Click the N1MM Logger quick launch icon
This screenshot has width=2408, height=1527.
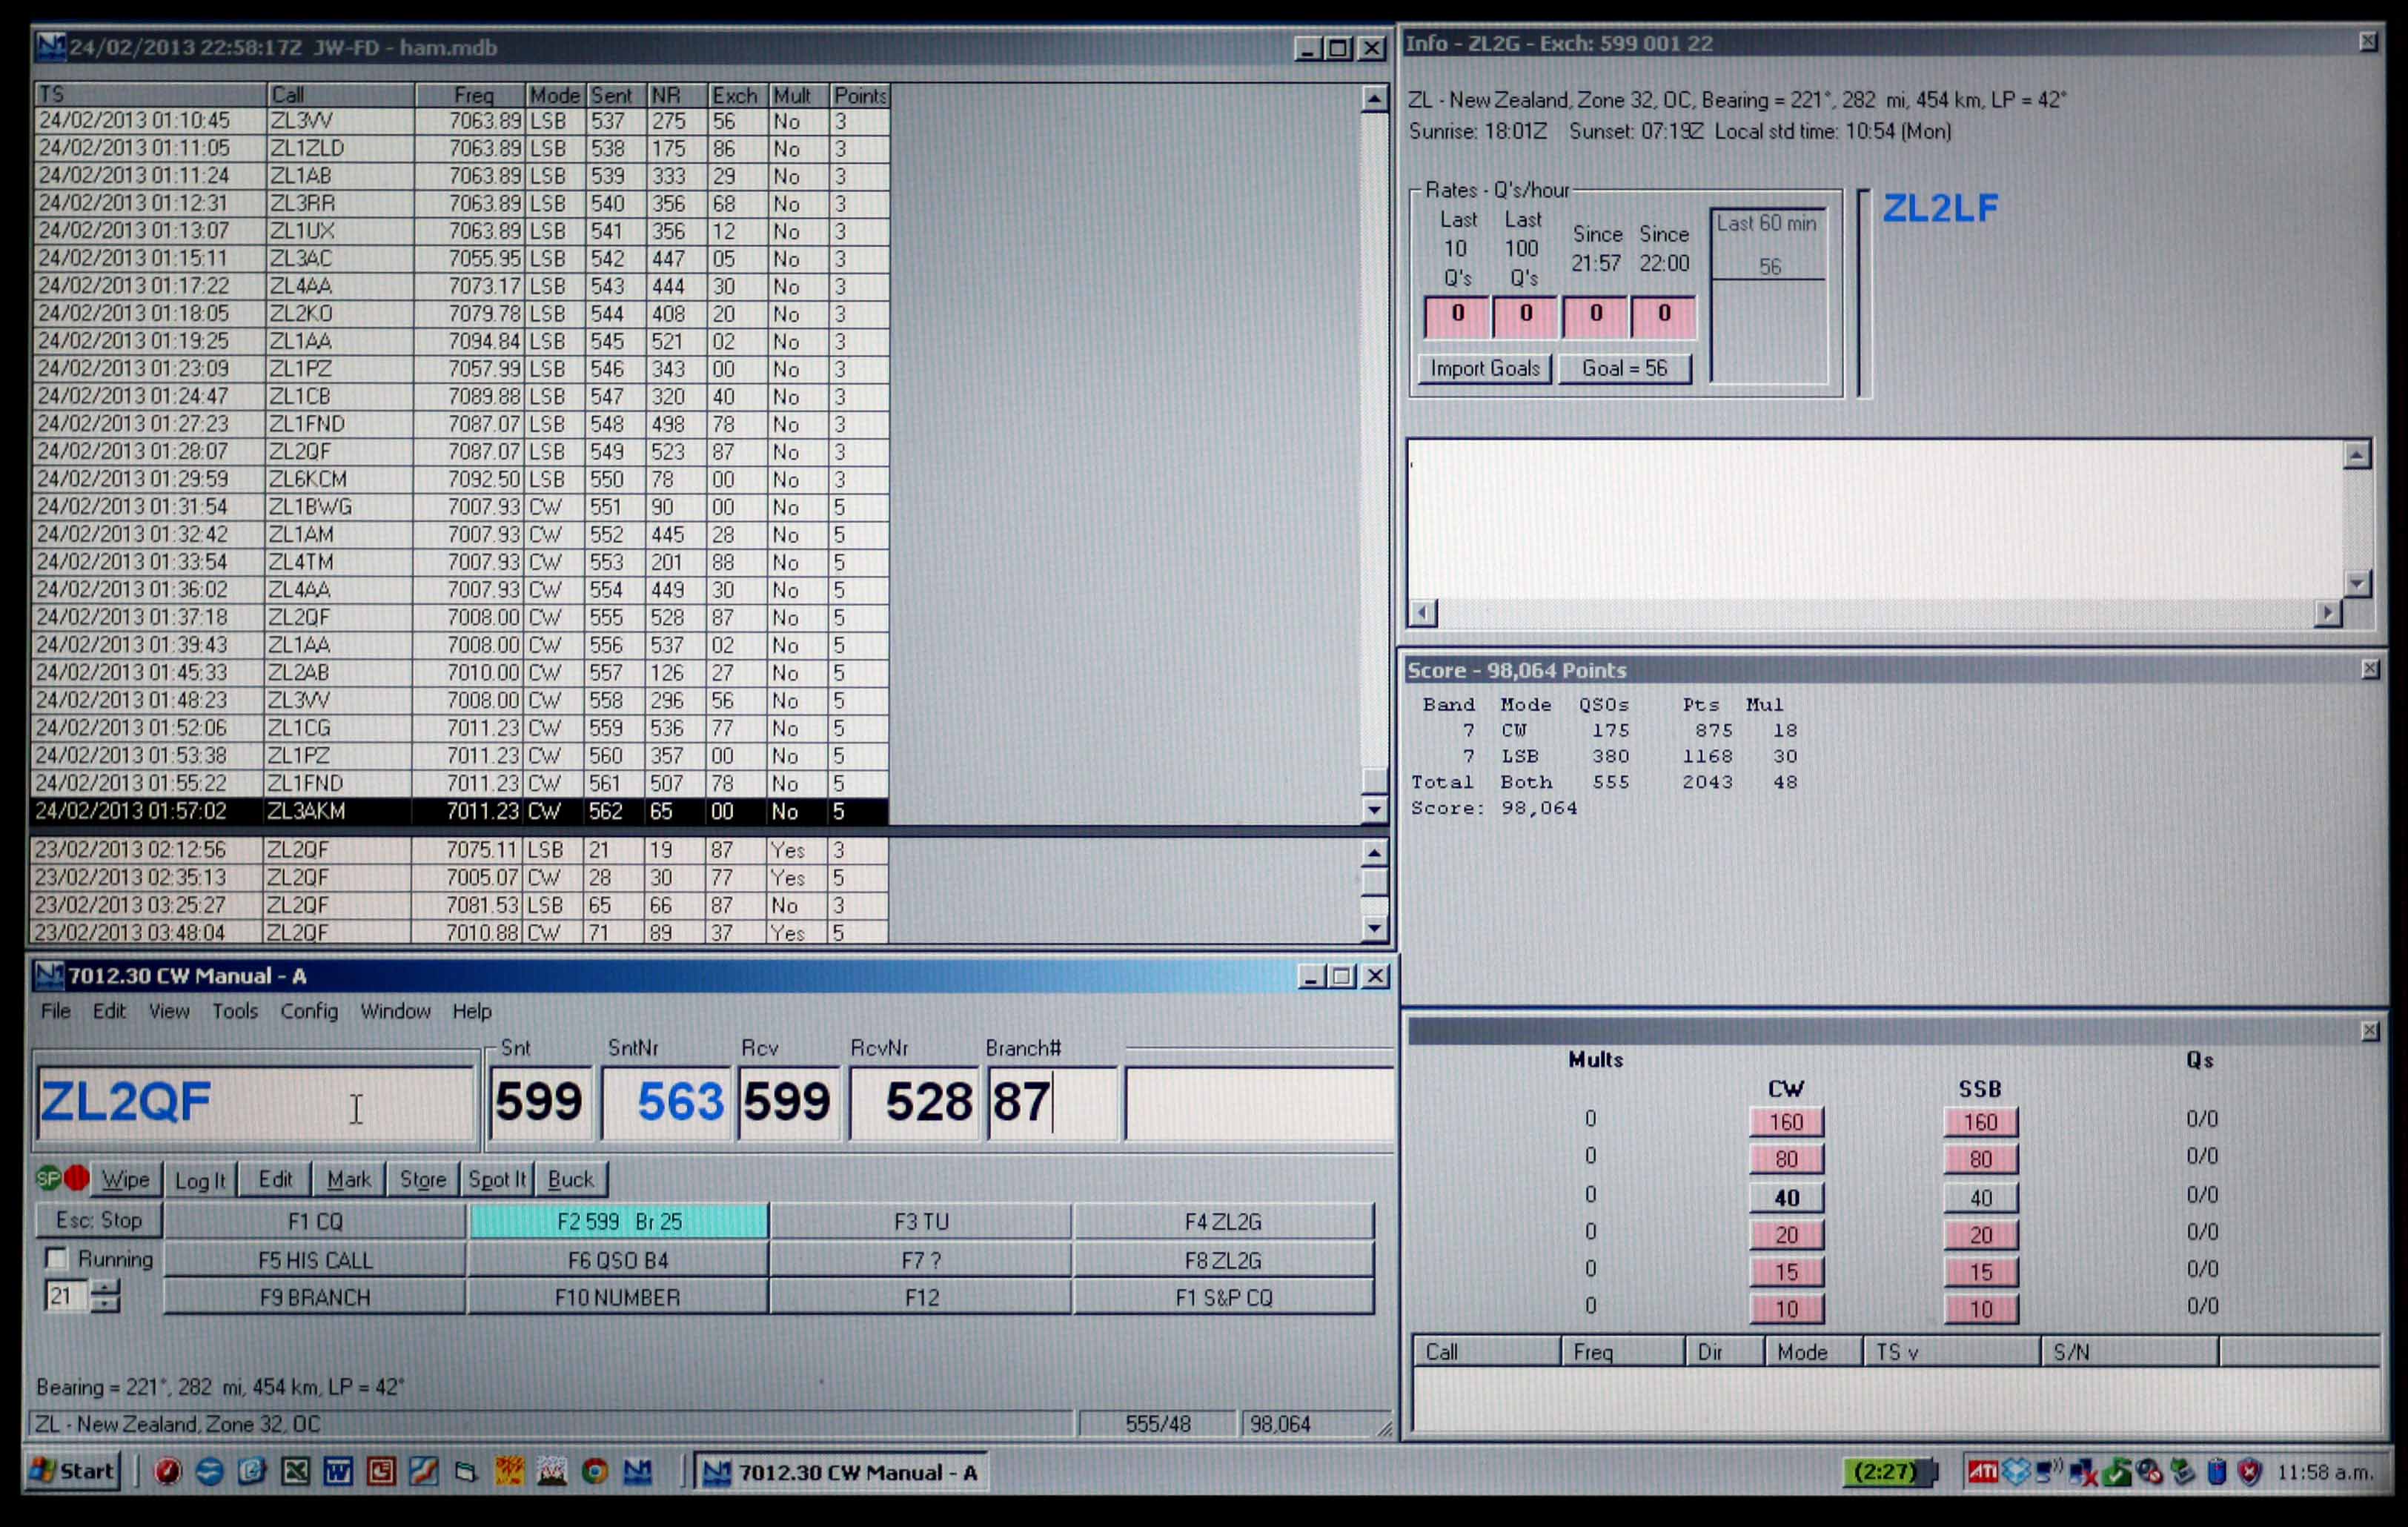pyautogui.click(x=638, y=1472)
